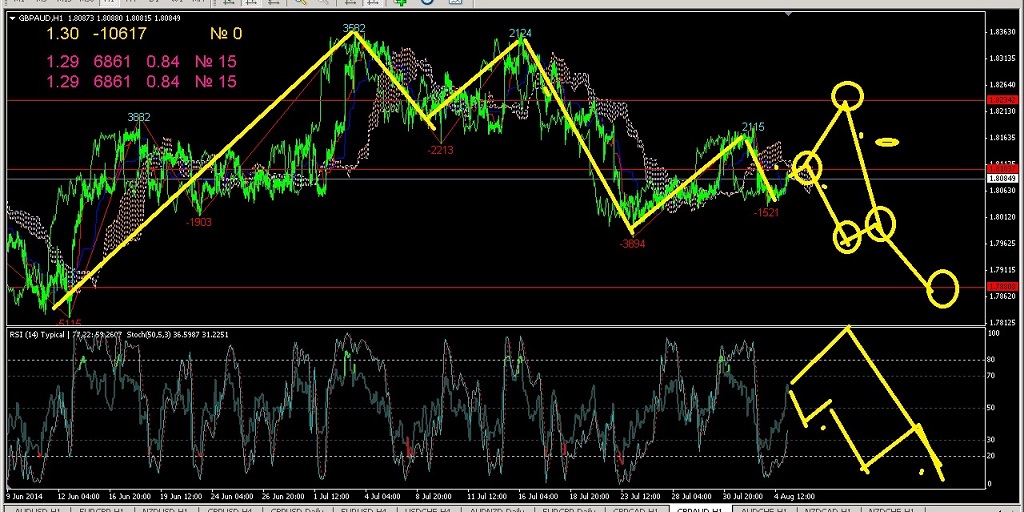This screenshot has height=512, width=1024.
Task: Click the chart shift triangle marker atop chart
Action: click(789, 14)
